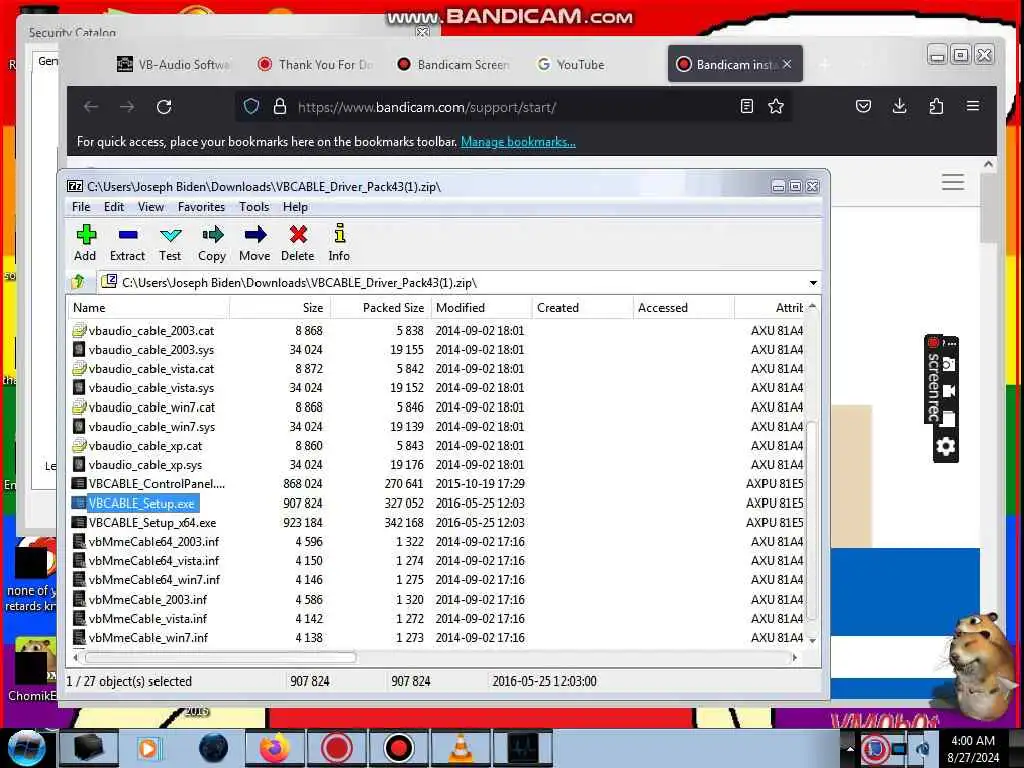Click the Manage bookmarks link
The image size is (1024, 768).
click(518, 142)
